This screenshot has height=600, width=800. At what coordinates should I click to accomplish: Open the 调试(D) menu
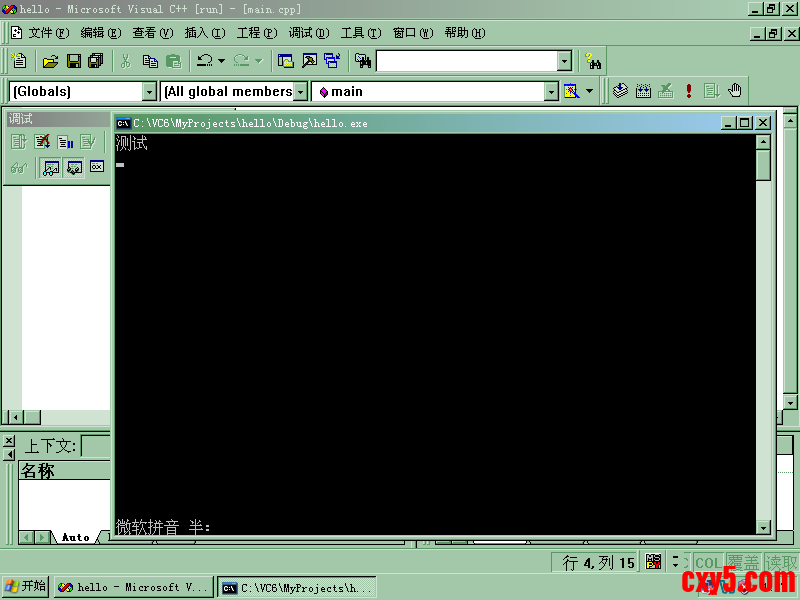(309, 33)
